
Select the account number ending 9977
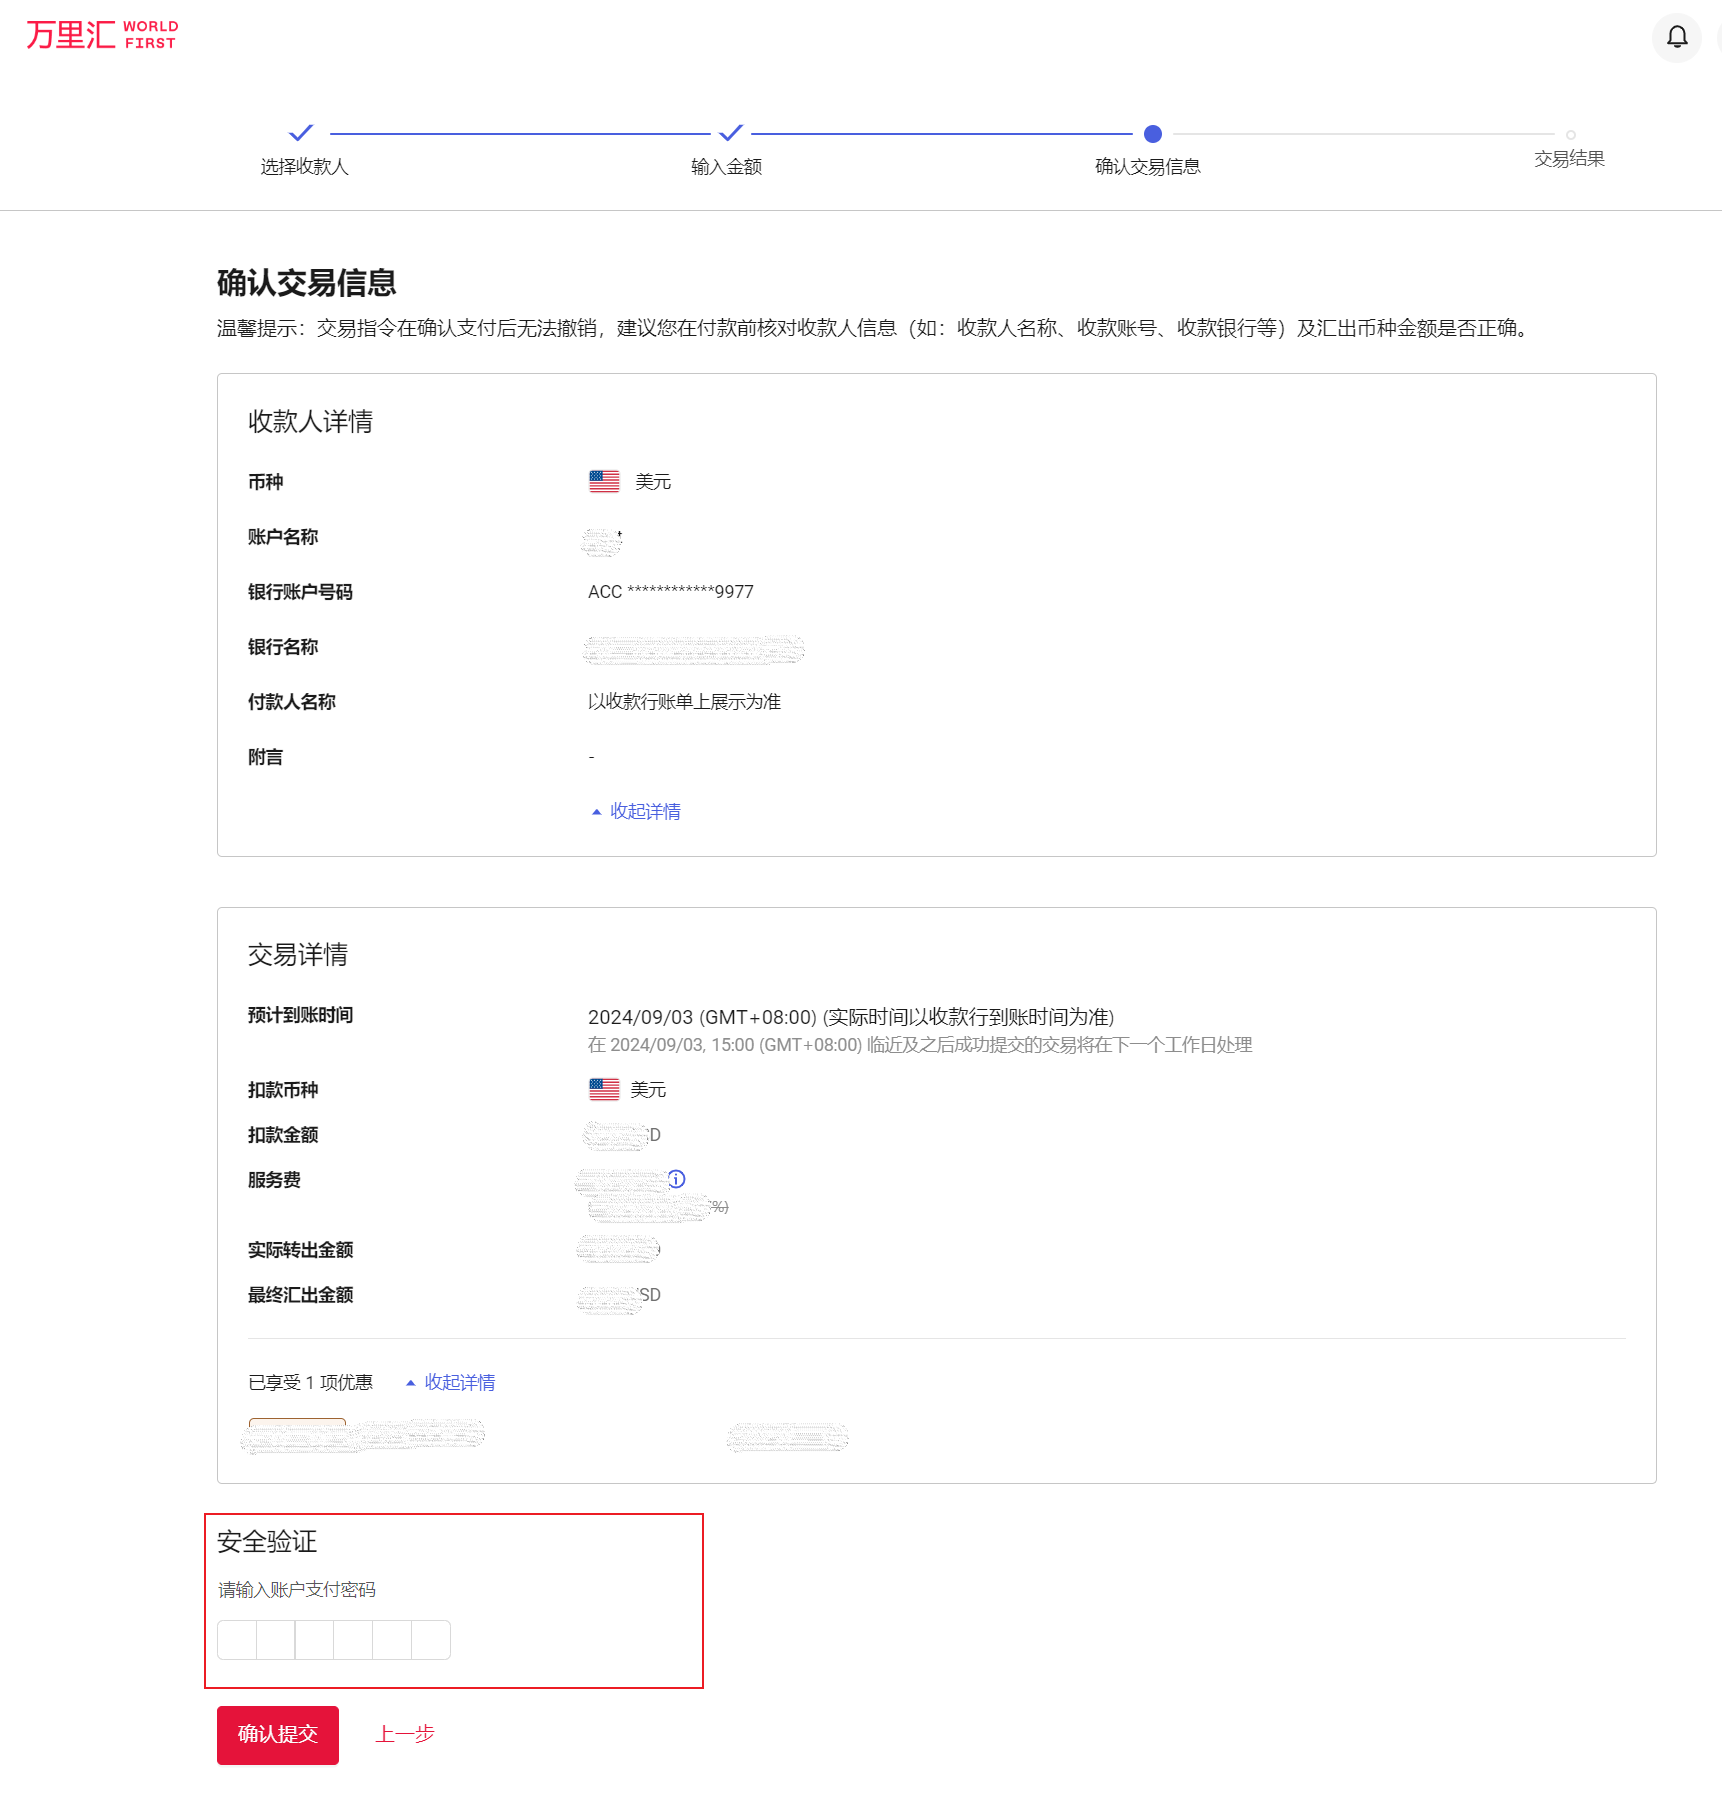671,592
